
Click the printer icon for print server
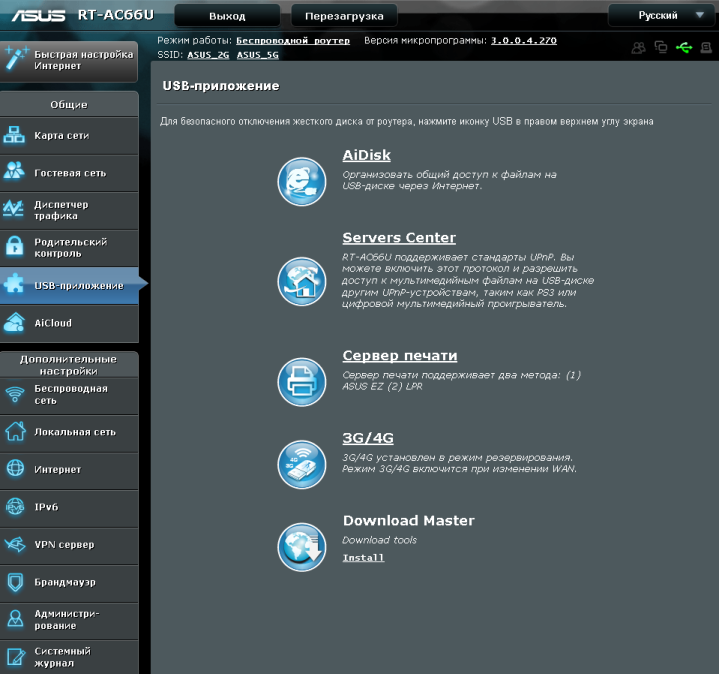[x=302, y=382]
